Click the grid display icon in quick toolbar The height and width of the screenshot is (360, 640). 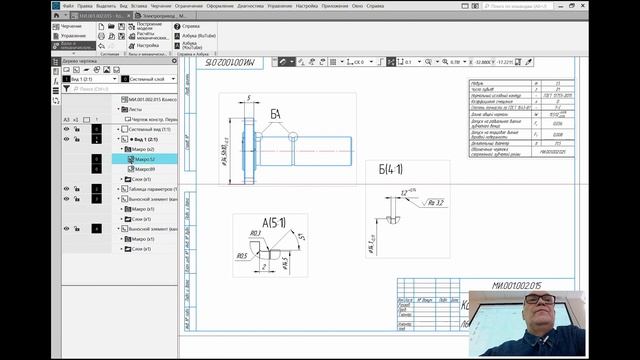pyautogui.click(x=333, y=62)
